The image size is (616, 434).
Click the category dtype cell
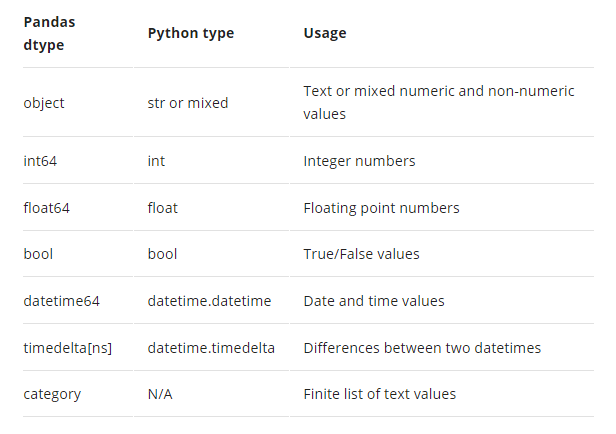coord(52,394)
